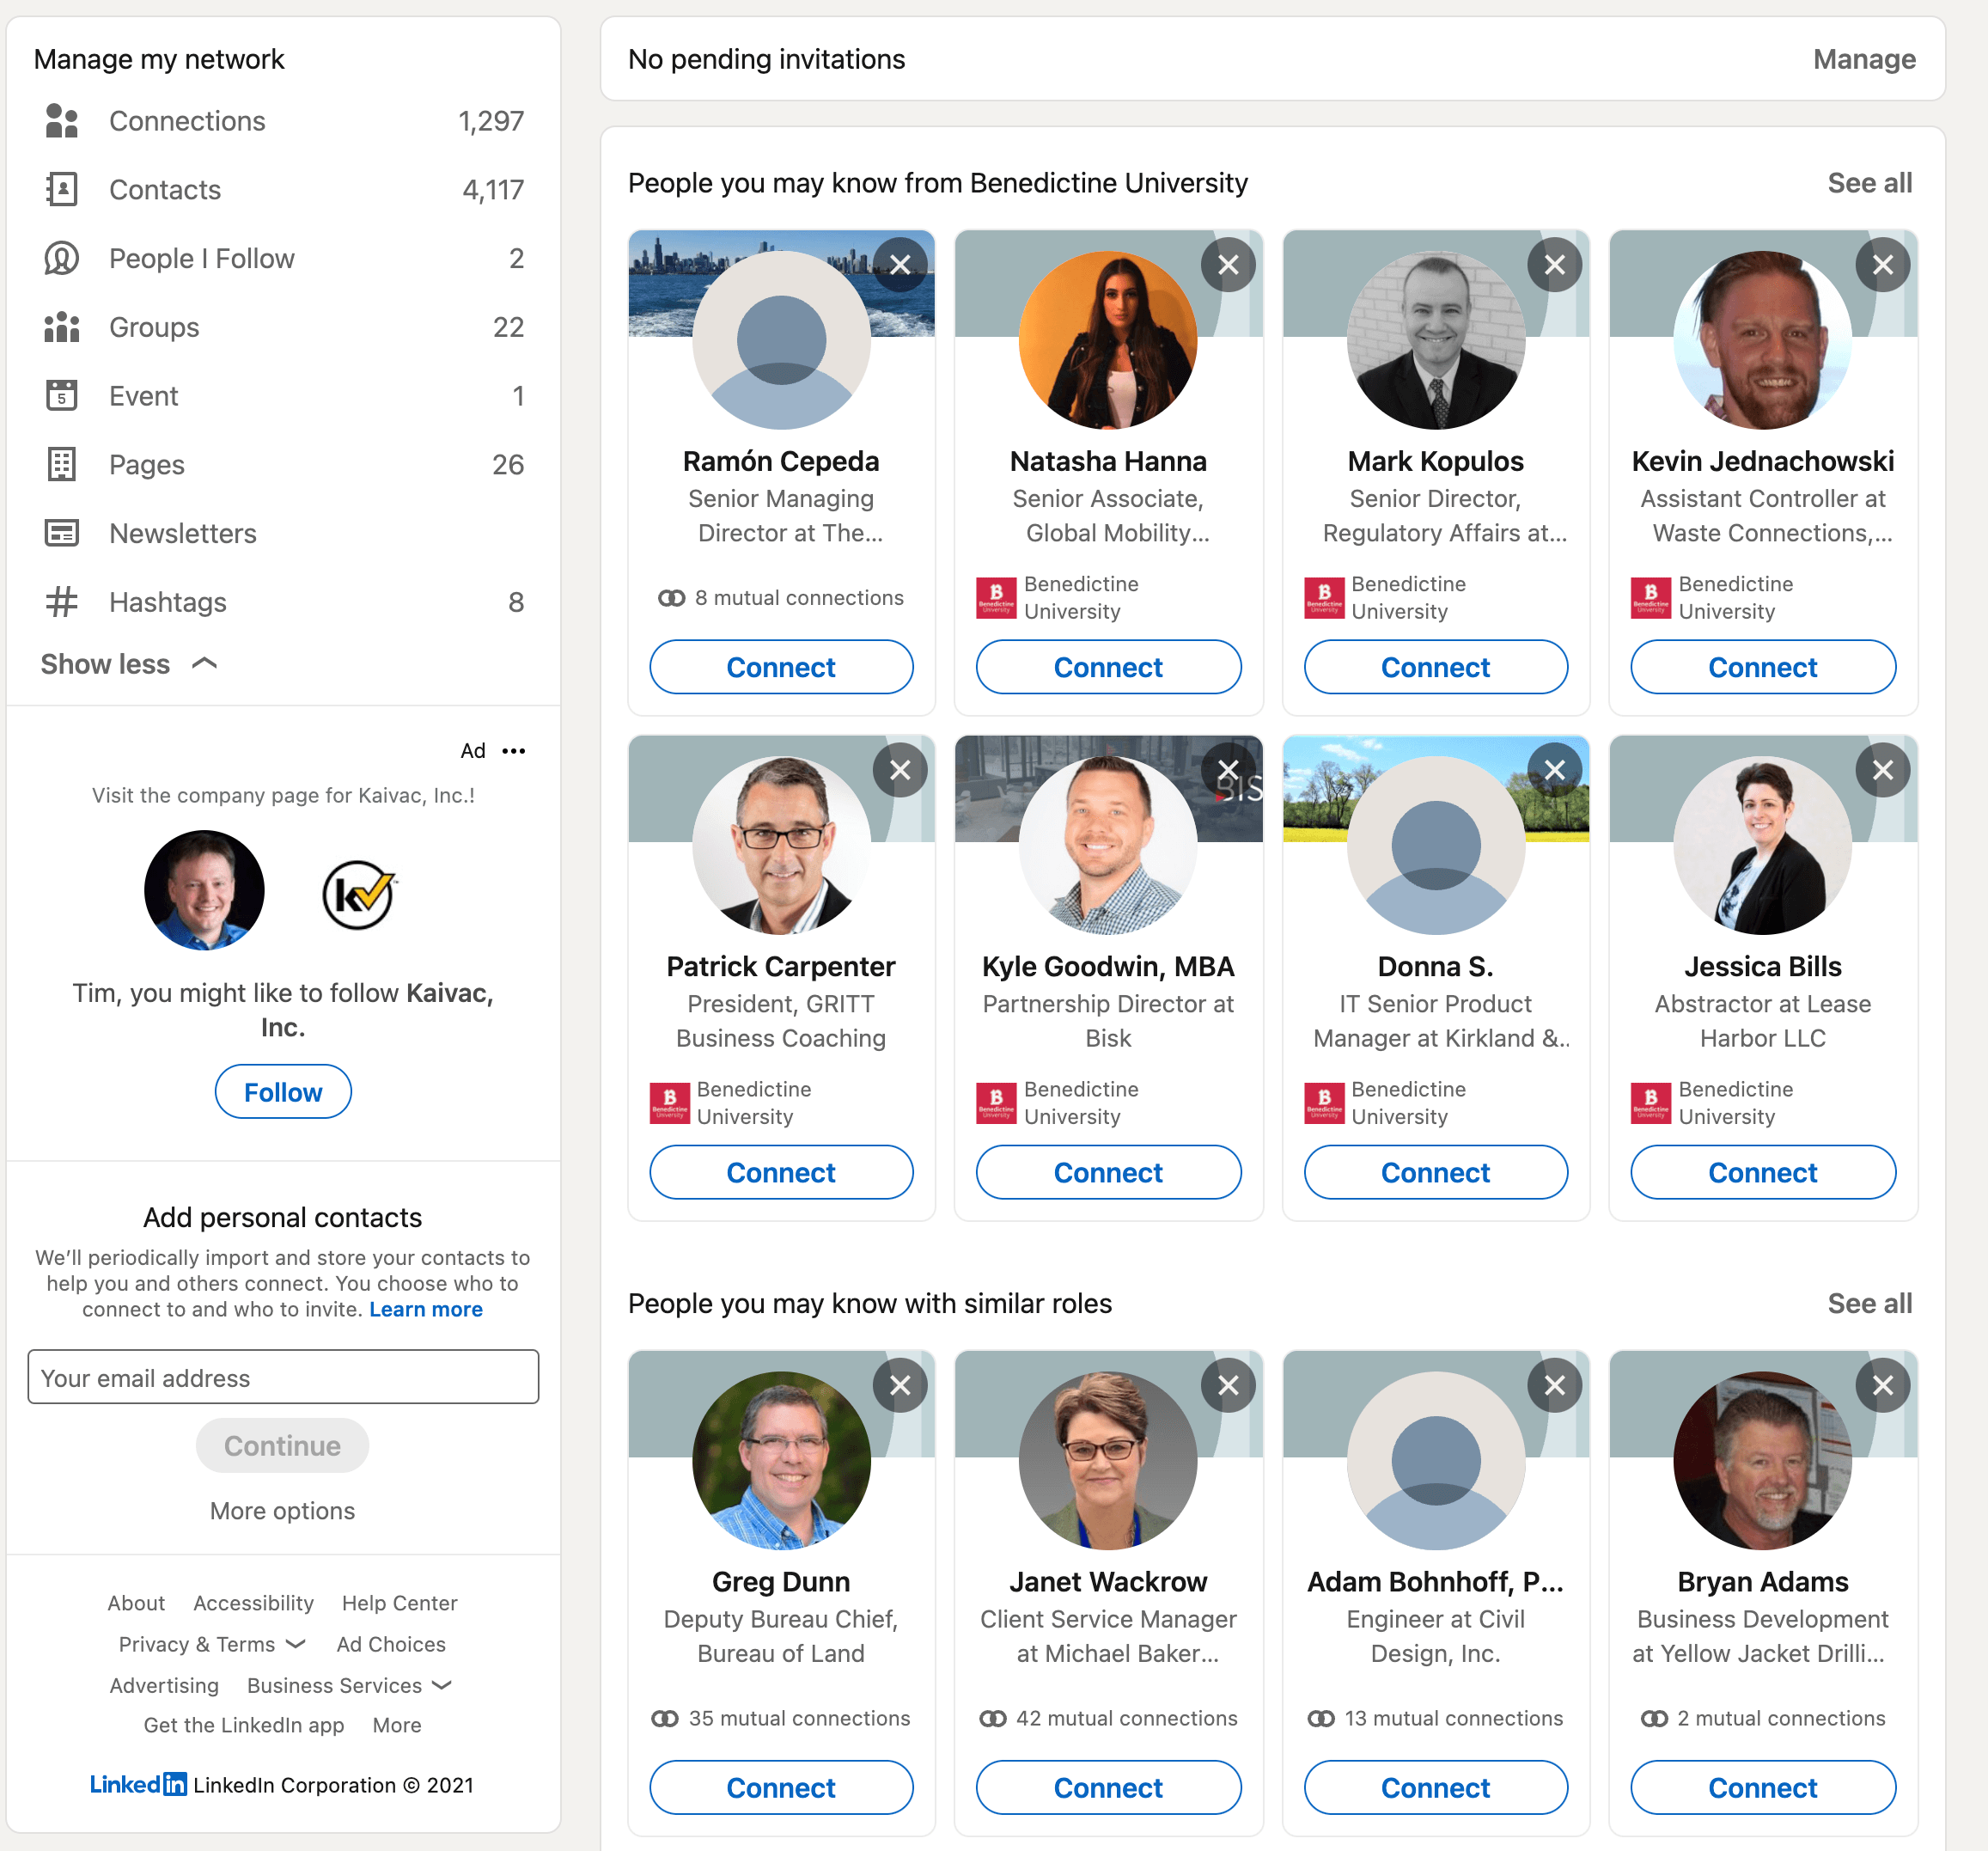Screen dimensions: 1988x1851
Task: Connect with Adam Bohnhoff
Action: tap(1435, 1787)
